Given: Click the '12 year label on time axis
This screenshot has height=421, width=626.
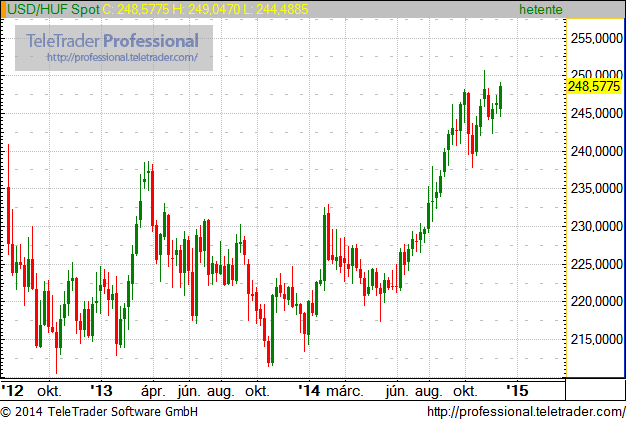Looking at the screenshot, I should coord(13,391).
